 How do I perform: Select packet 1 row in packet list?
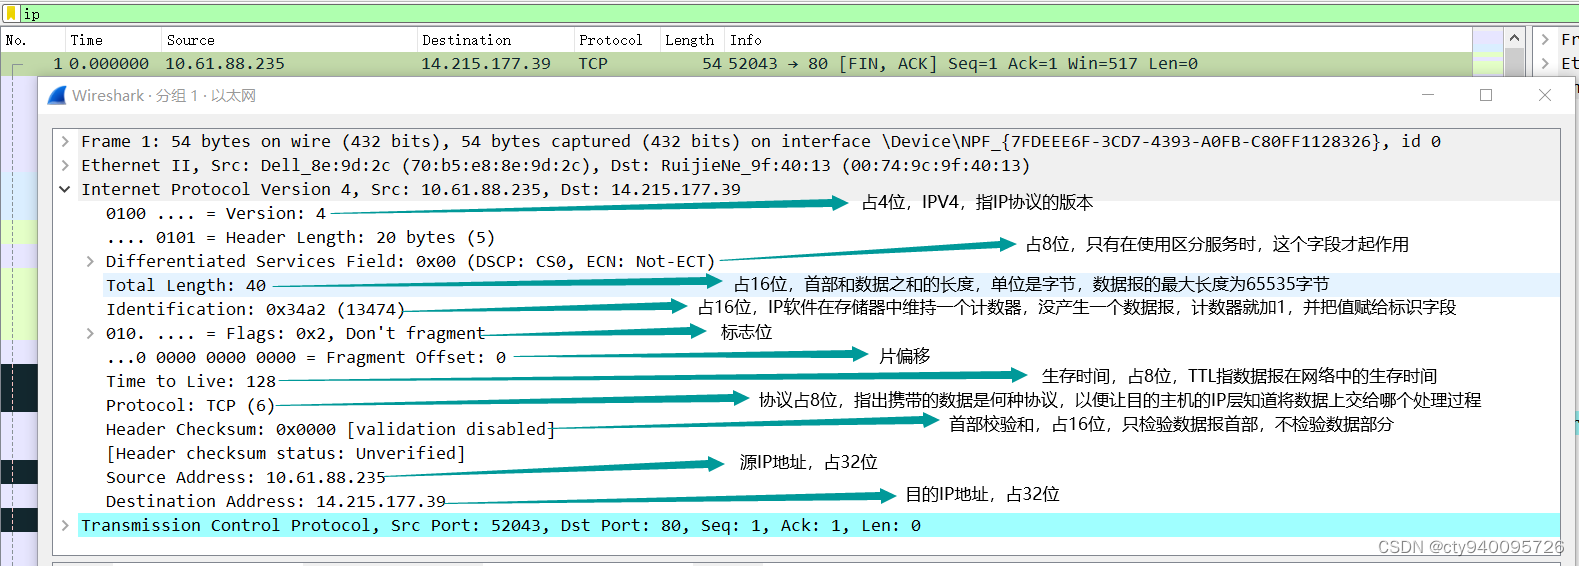click(x=737, y=63)
